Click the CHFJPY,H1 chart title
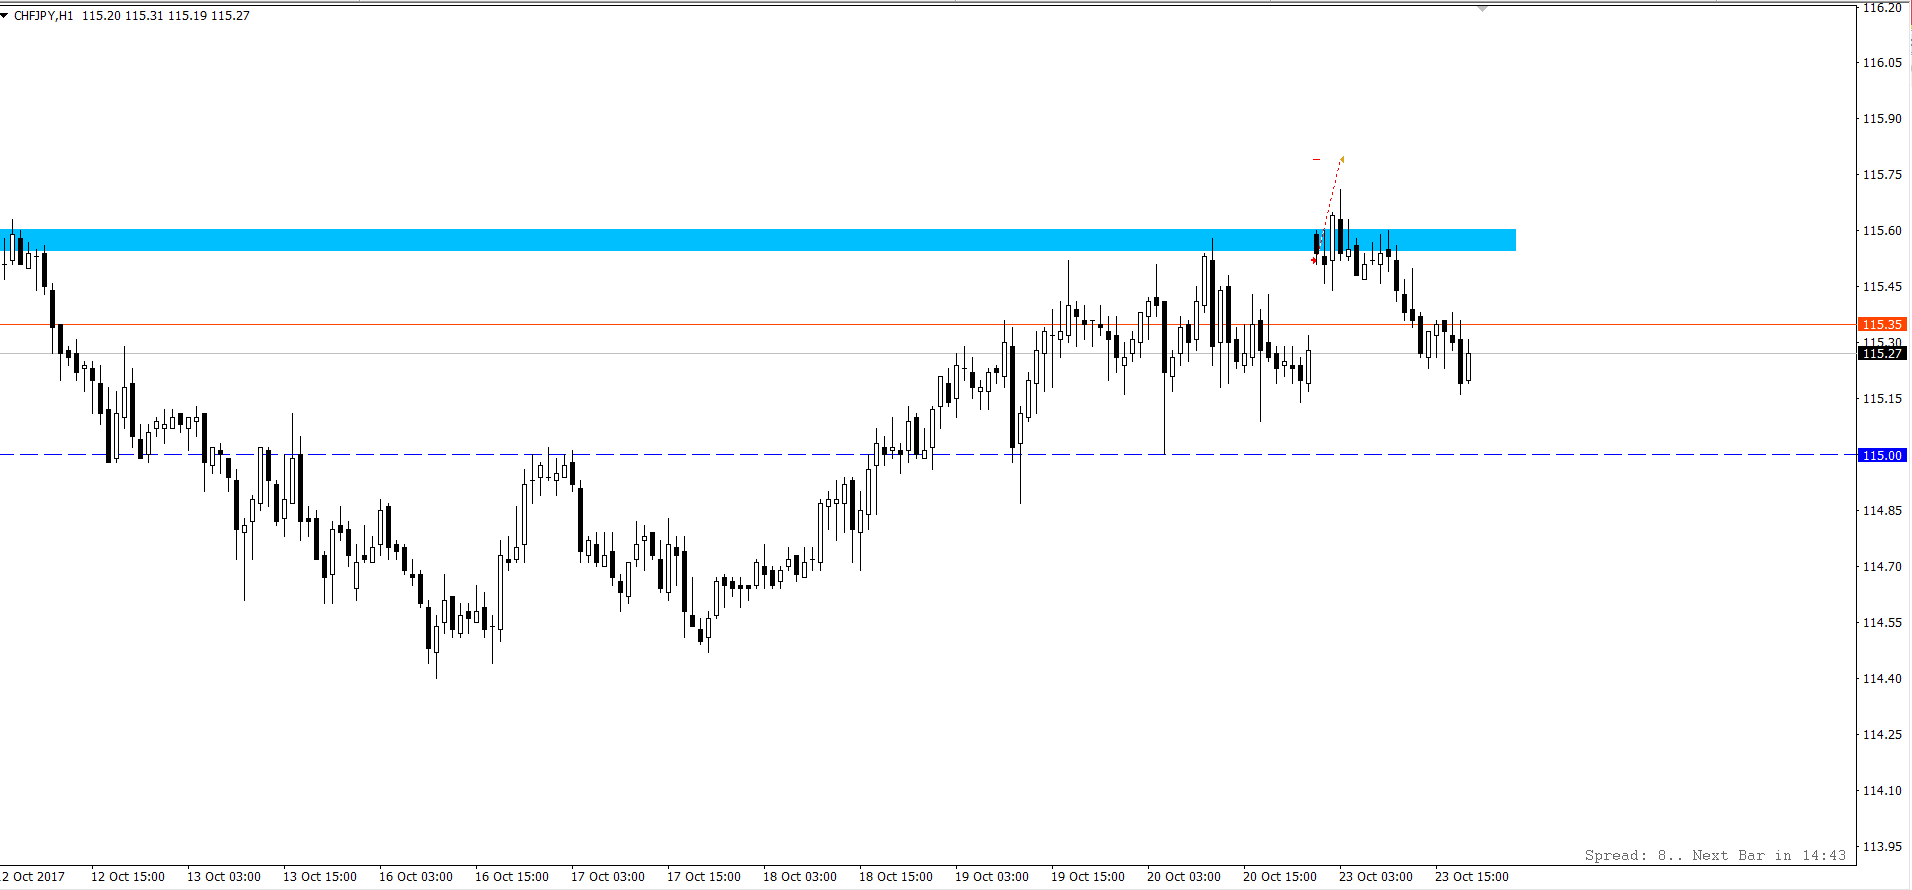Viewport: 1912px width, 890px height. click(x=43, y=16)
